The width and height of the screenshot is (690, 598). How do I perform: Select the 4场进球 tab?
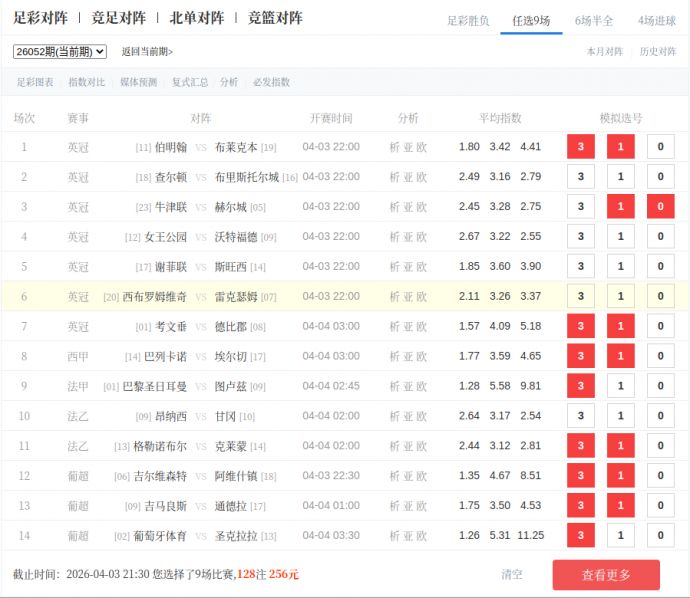[x=657, y=20]
